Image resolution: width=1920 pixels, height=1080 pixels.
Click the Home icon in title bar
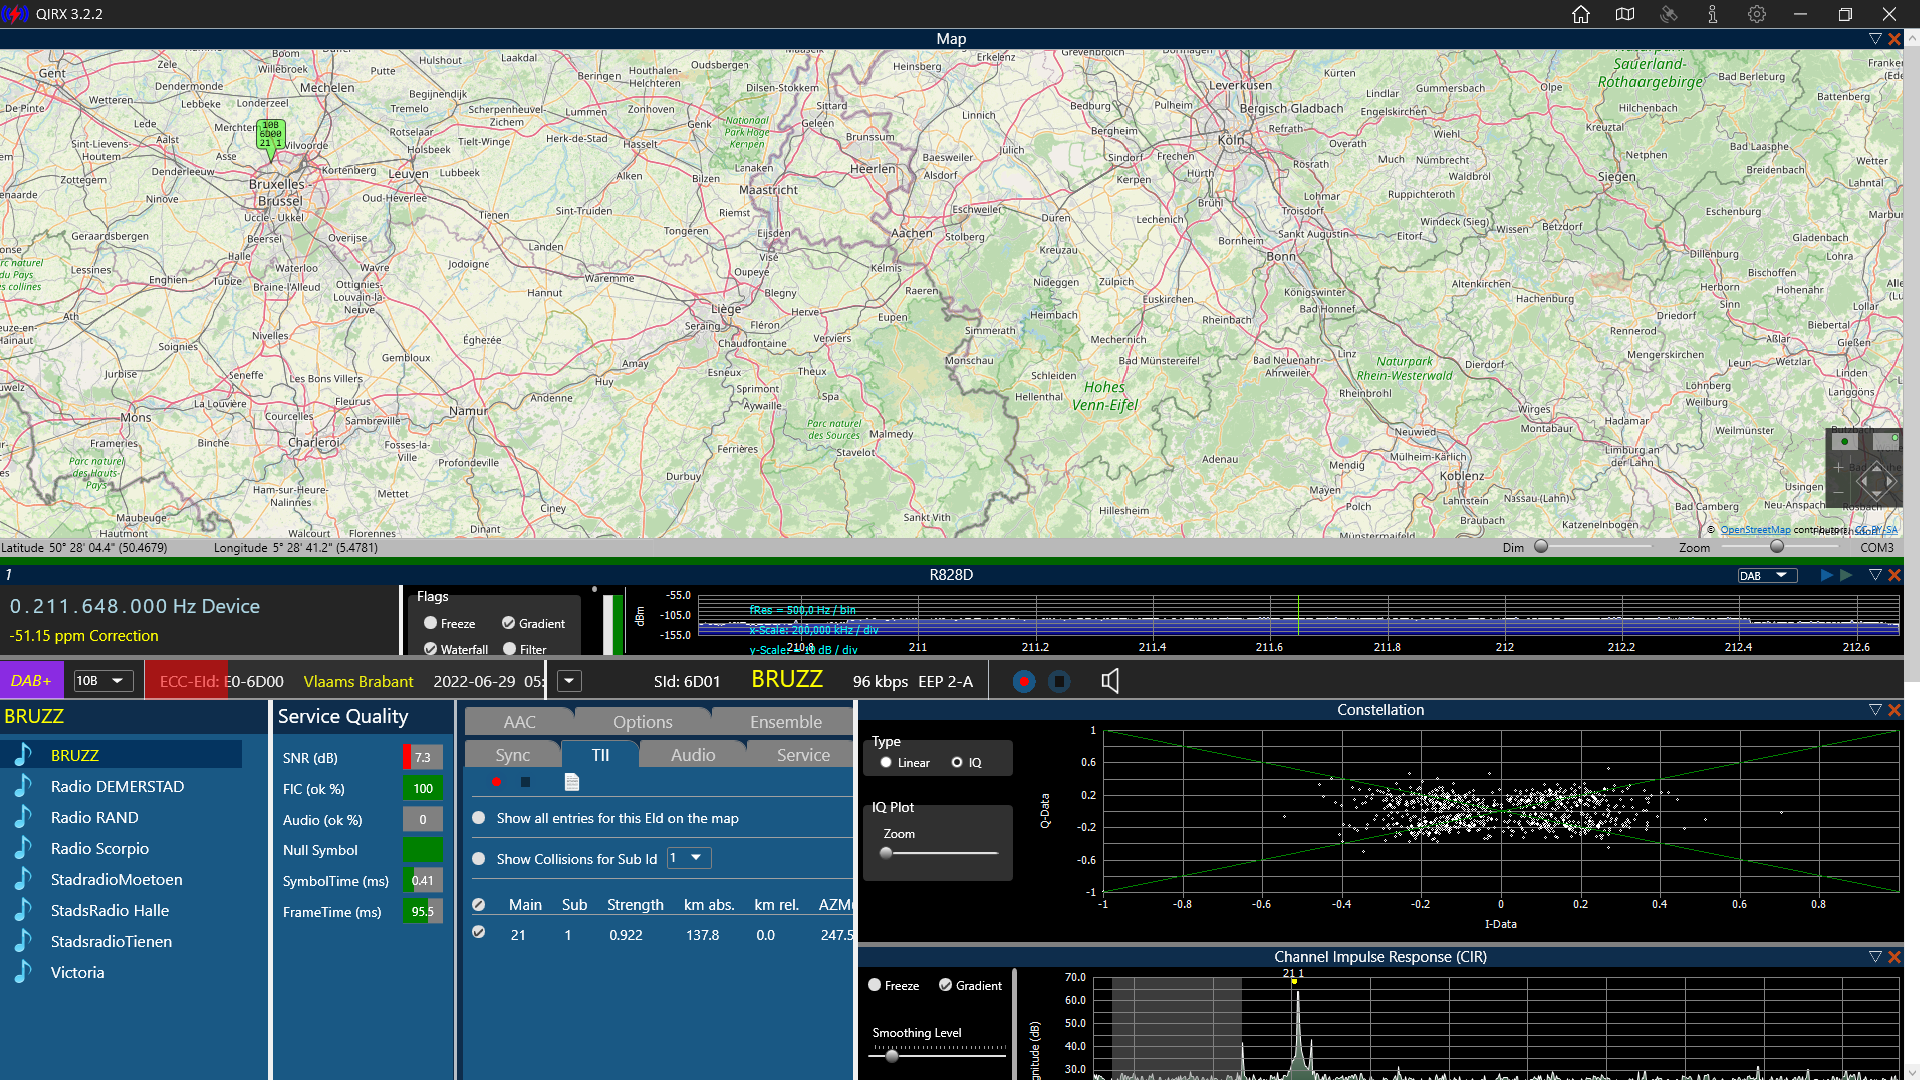1581,14
